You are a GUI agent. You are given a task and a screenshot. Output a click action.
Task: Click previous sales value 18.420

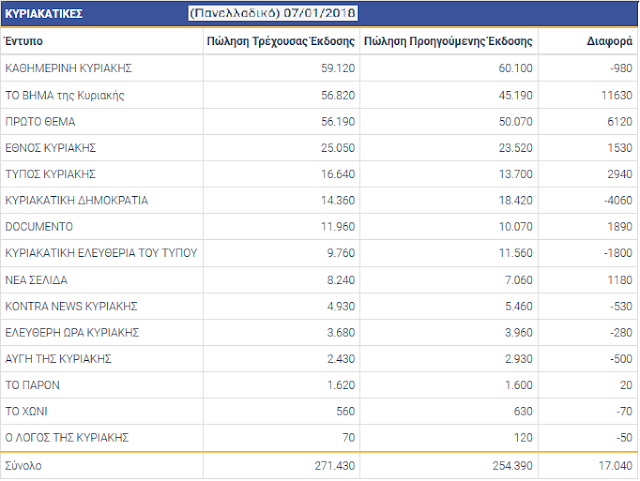coord(516,200)
